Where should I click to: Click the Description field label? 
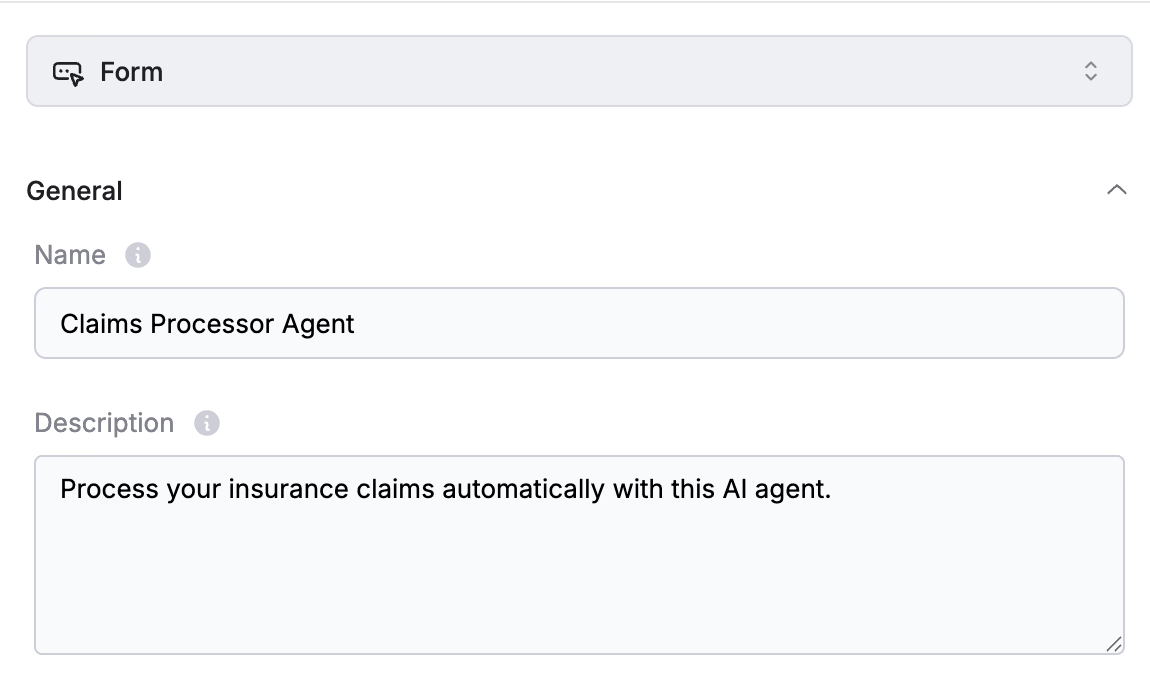[x=104, y=423]
